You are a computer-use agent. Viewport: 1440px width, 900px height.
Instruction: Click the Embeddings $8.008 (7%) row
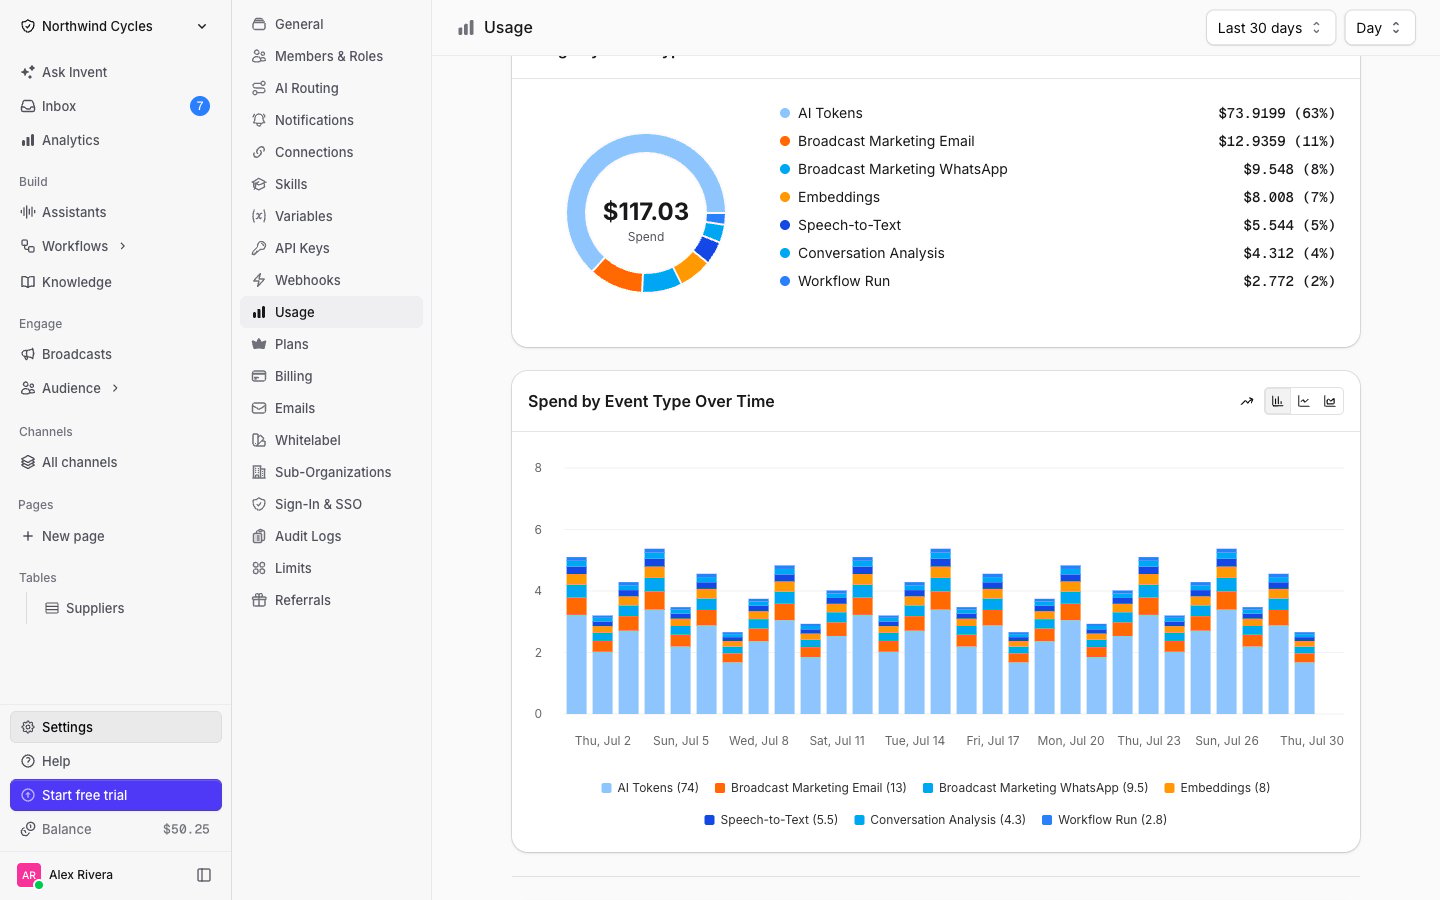tap(1057, 197)
